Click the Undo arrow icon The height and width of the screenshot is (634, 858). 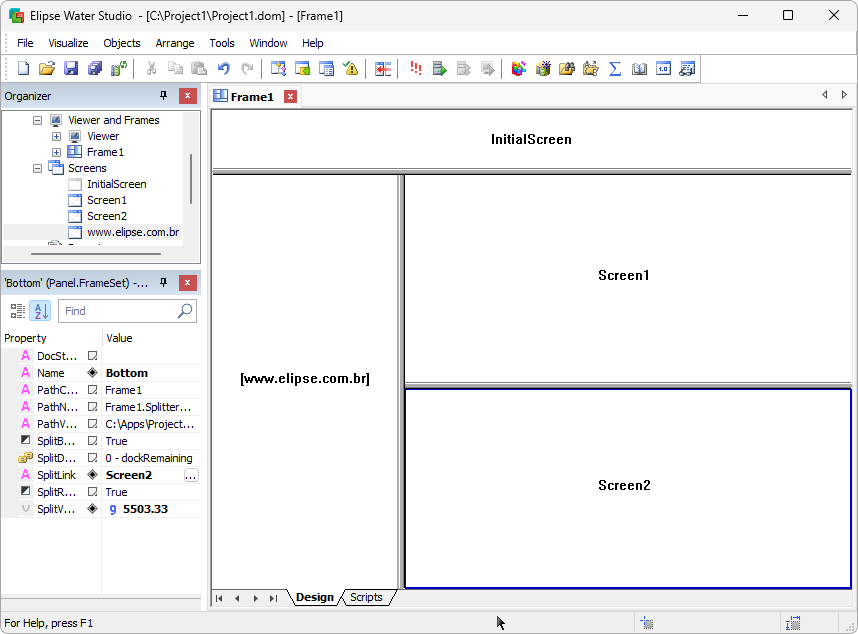click(223, 69)
